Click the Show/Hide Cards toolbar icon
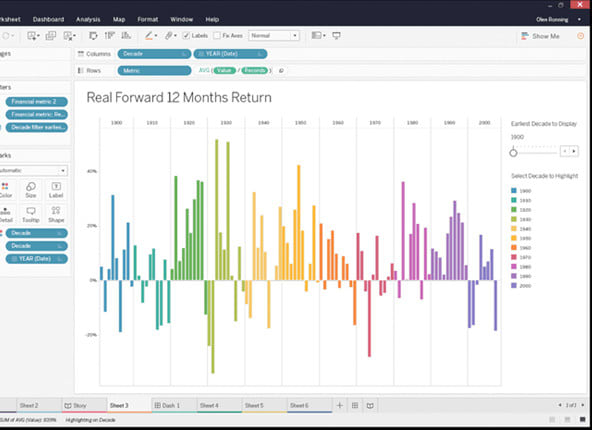The height and width of the screenshot is (430, 592). coord(316,35)
